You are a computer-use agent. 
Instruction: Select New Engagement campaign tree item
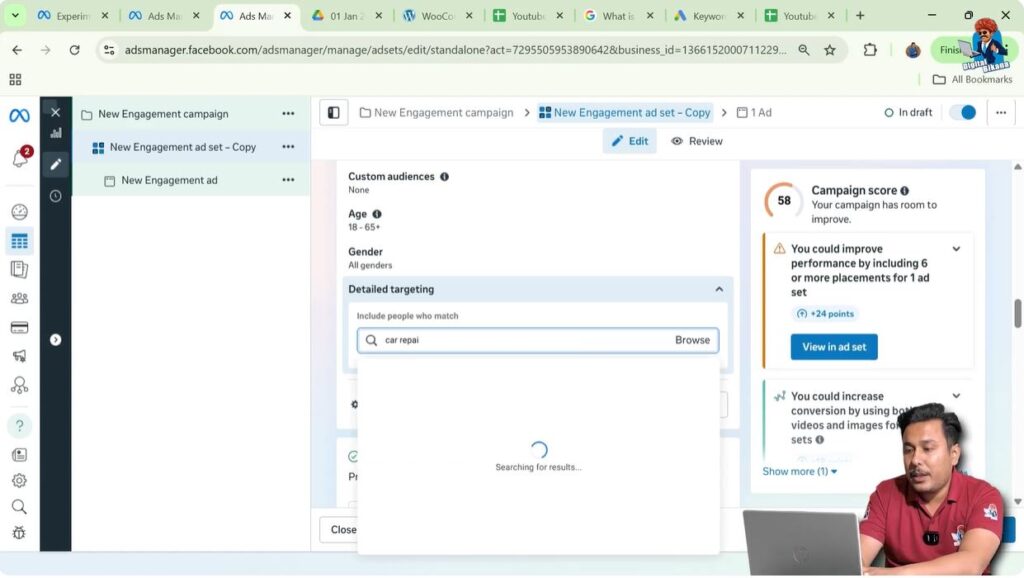click(163, 114)
